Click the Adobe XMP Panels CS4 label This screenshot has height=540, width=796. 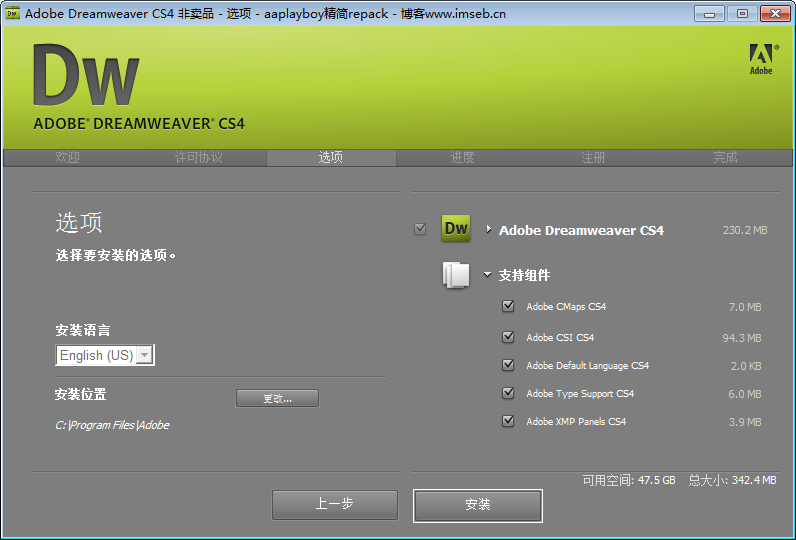(x=576, y=421)
